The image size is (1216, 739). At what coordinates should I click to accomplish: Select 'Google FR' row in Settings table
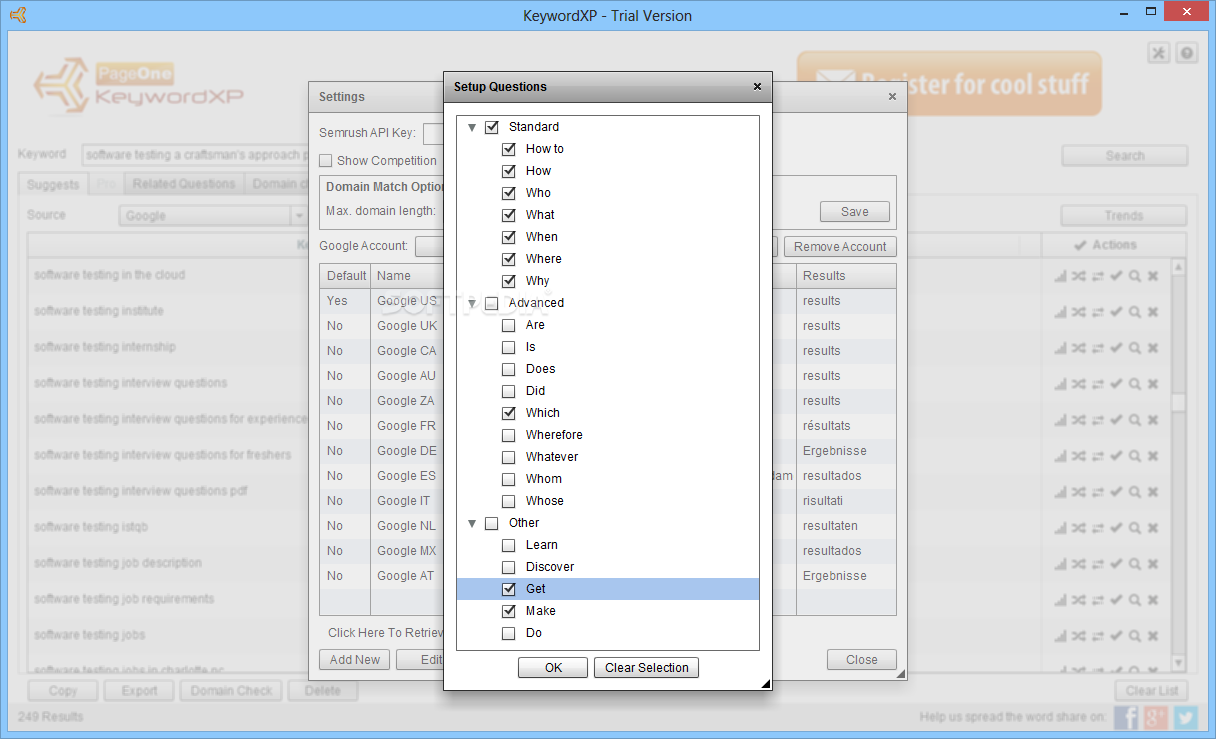click(608, 426)
